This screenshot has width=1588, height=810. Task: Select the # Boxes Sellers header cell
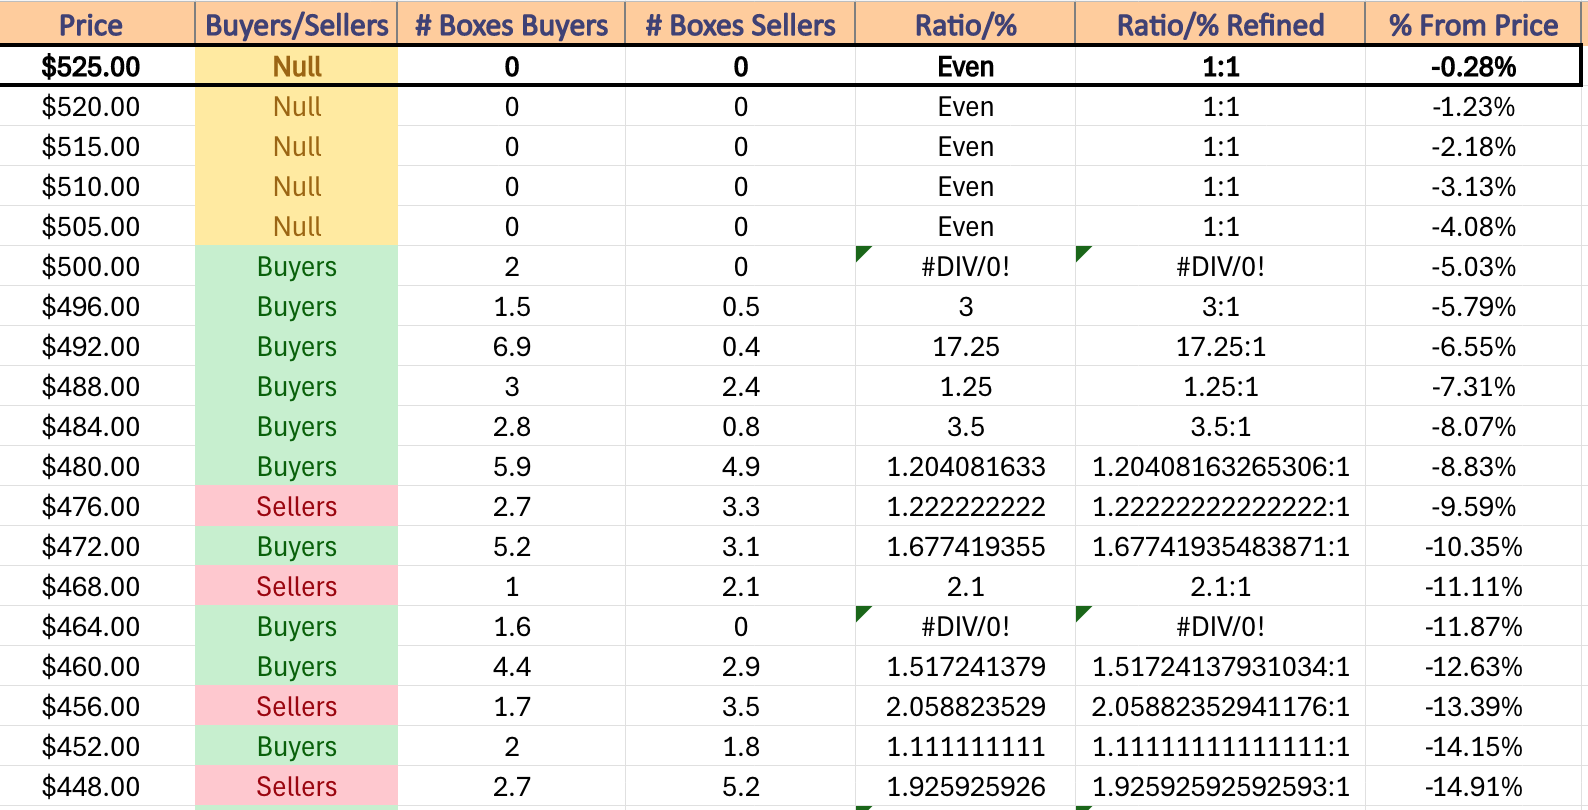coord(740,24)
